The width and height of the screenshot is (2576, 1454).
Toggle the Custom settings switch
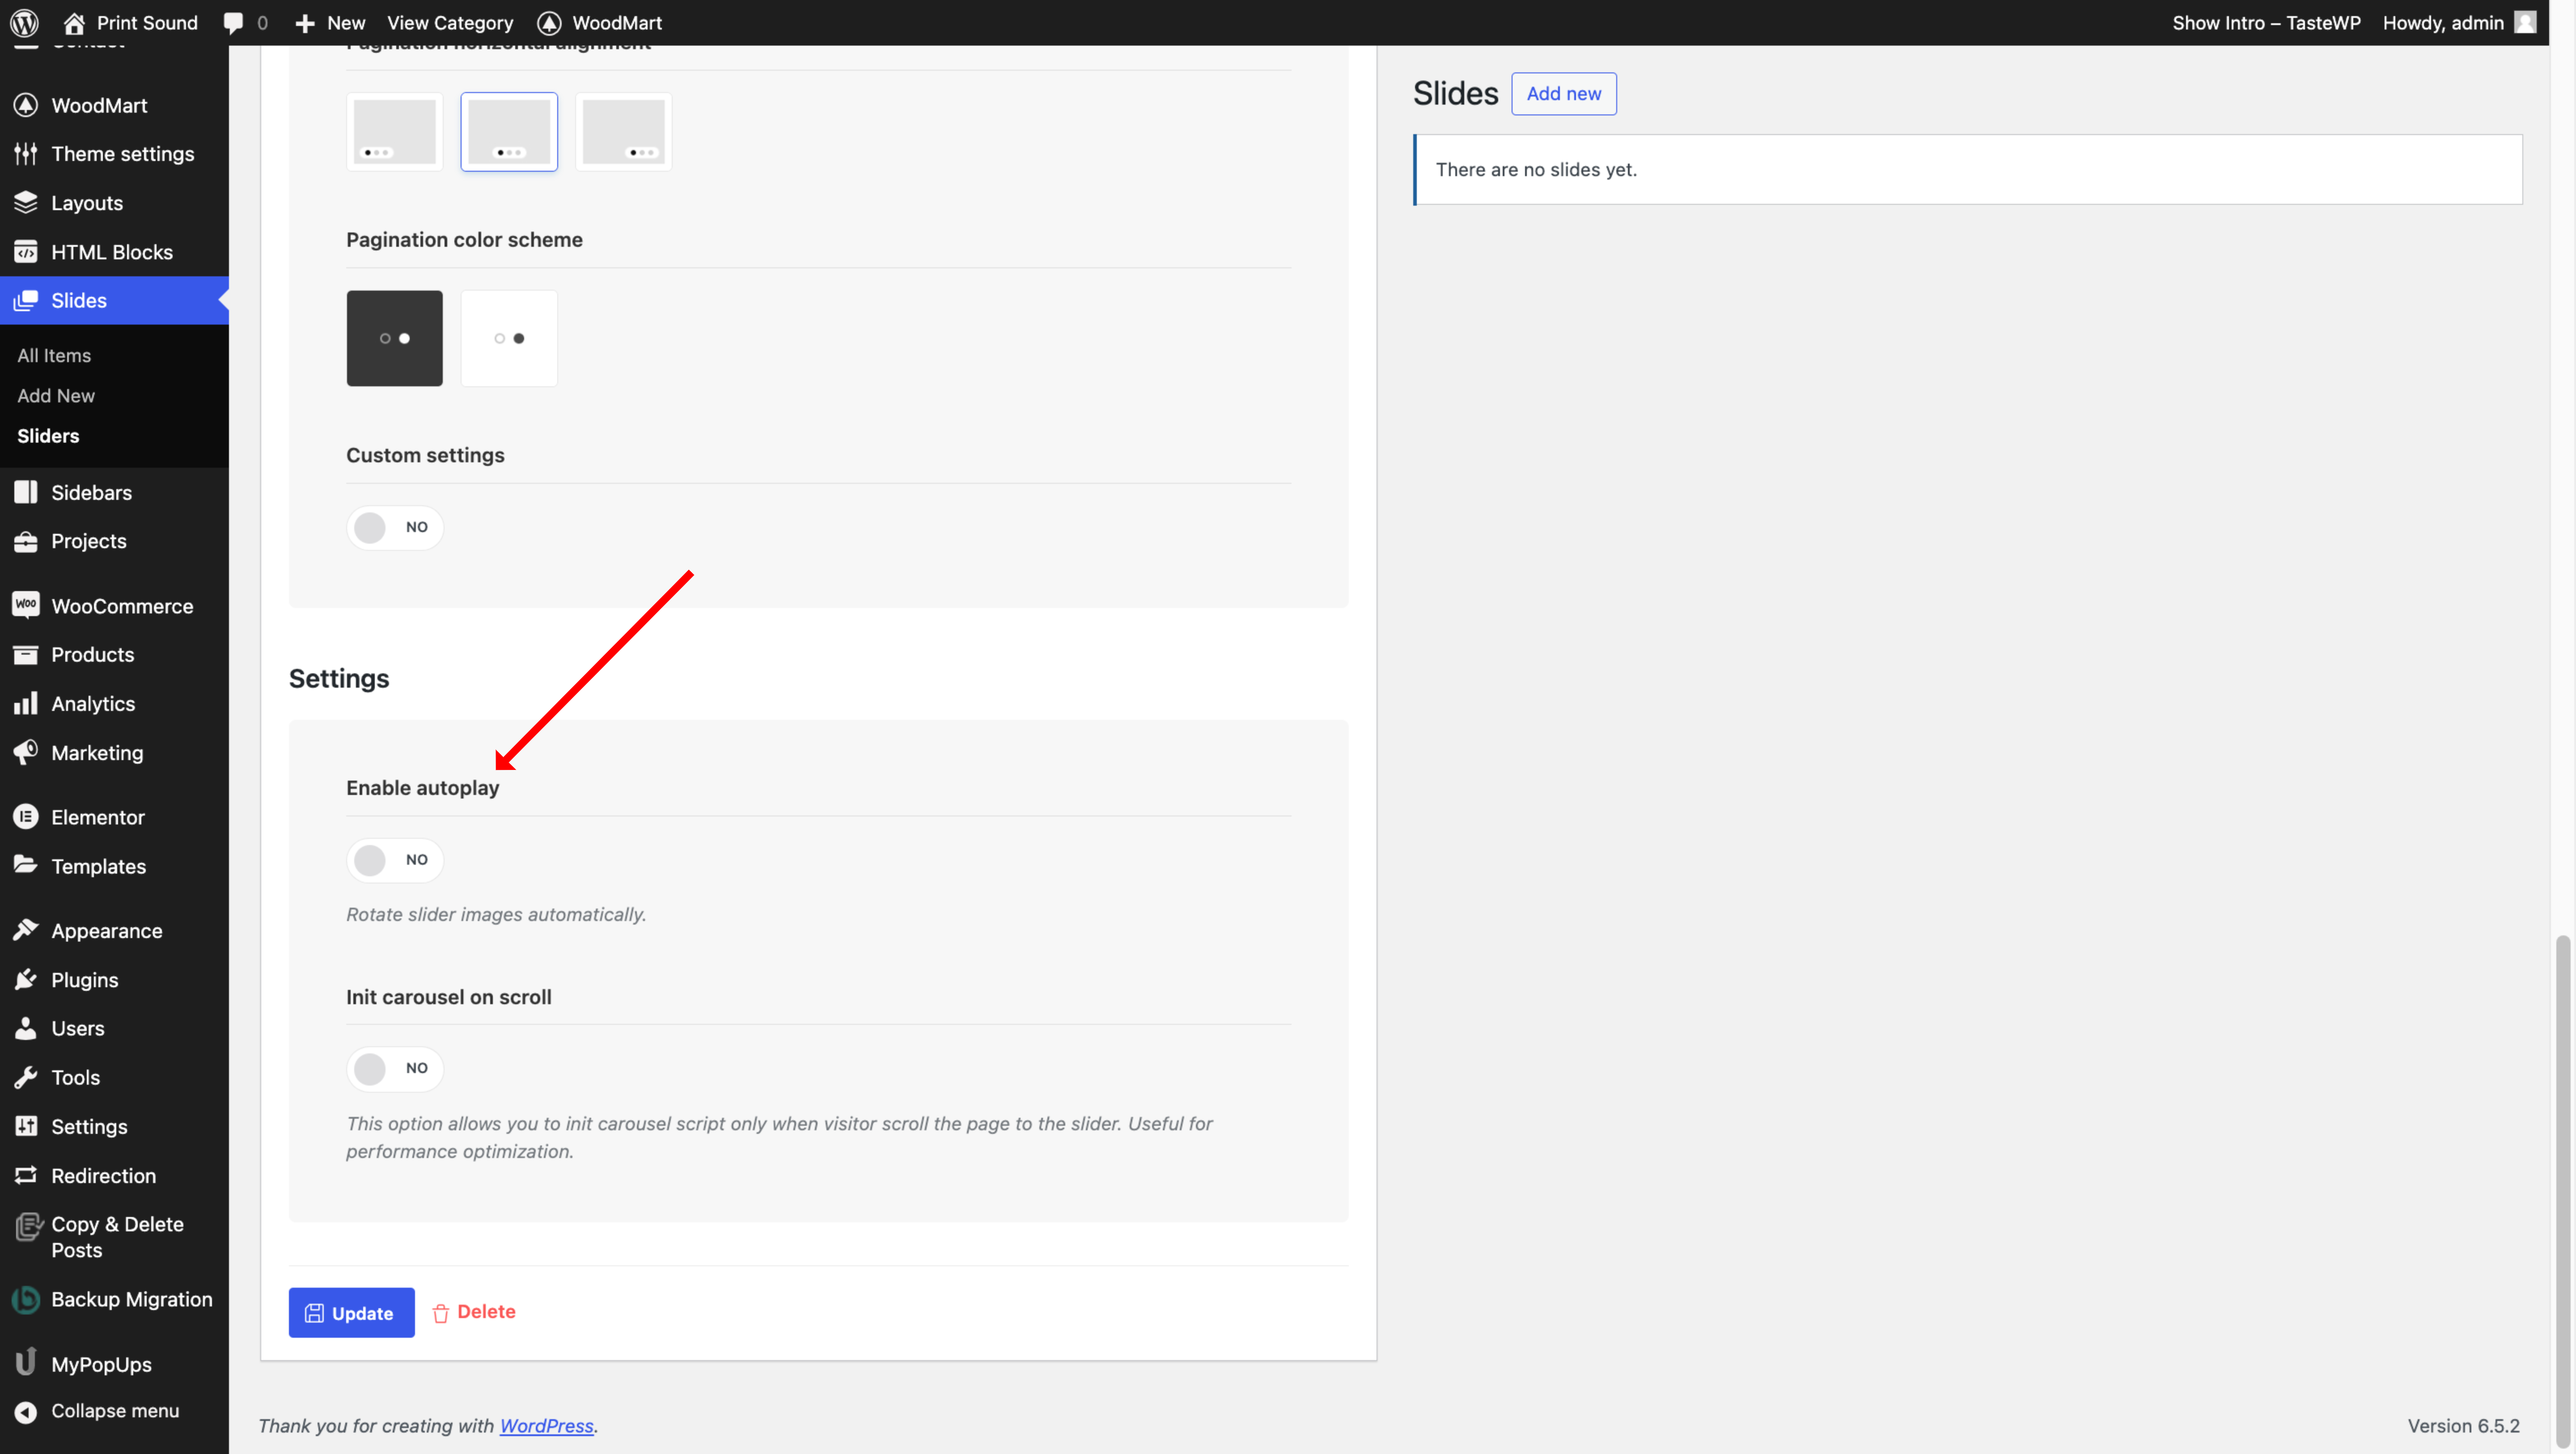pyautogui.click(x=395, y=527)
